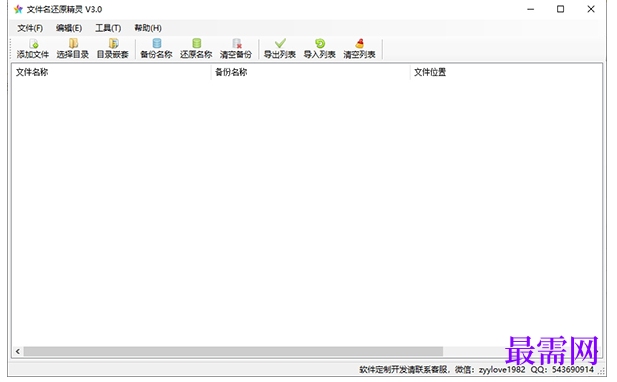The width and height of the screenshot is (617, 382).
Task: Open the 编辑(E) menu
Action: click(69, 28)
